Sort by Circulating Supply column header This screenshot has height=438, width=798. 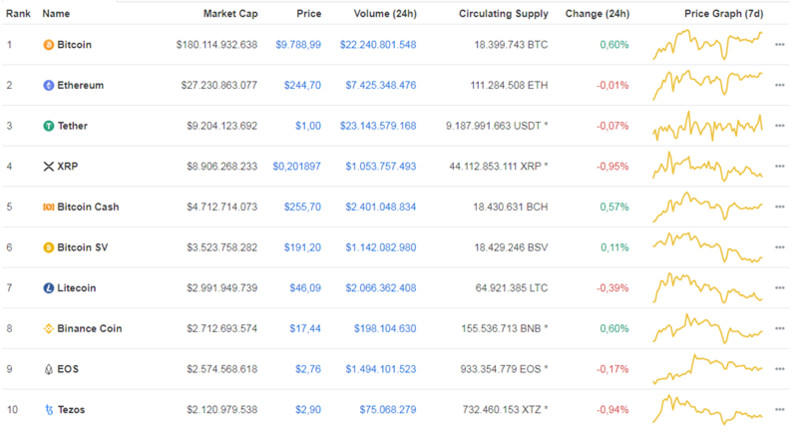[x=503, y=14]
